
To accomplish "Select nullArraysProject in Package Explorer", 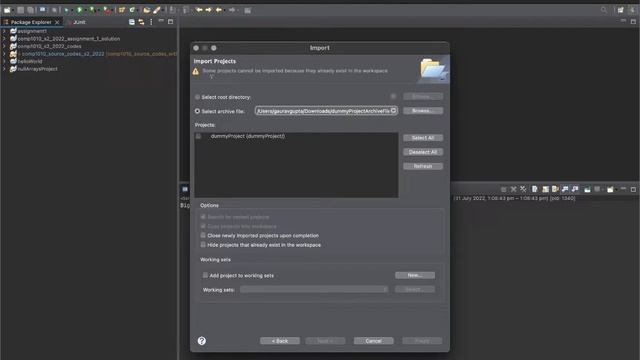I will click(x=38, y=69).
